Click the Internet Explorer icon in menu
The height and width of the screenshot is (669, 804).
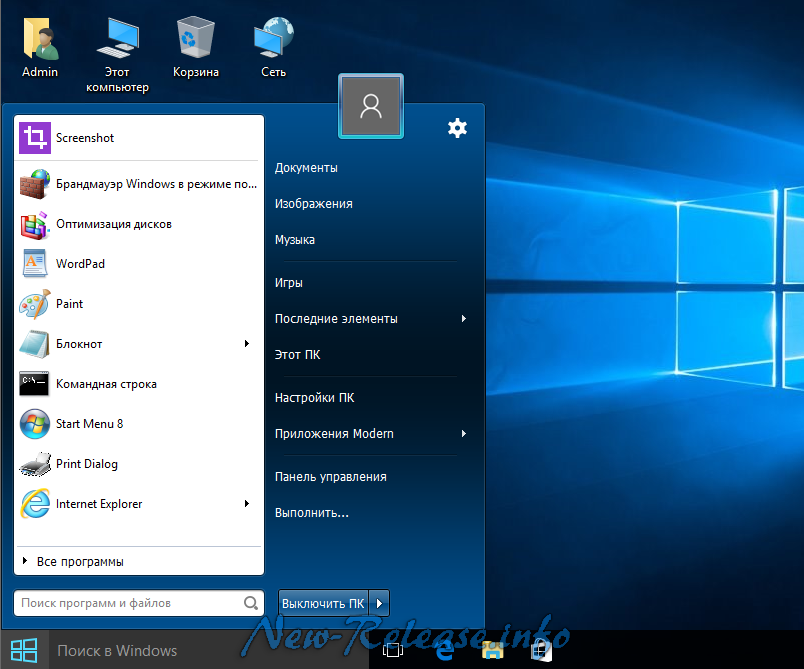[x=35, y=503]
